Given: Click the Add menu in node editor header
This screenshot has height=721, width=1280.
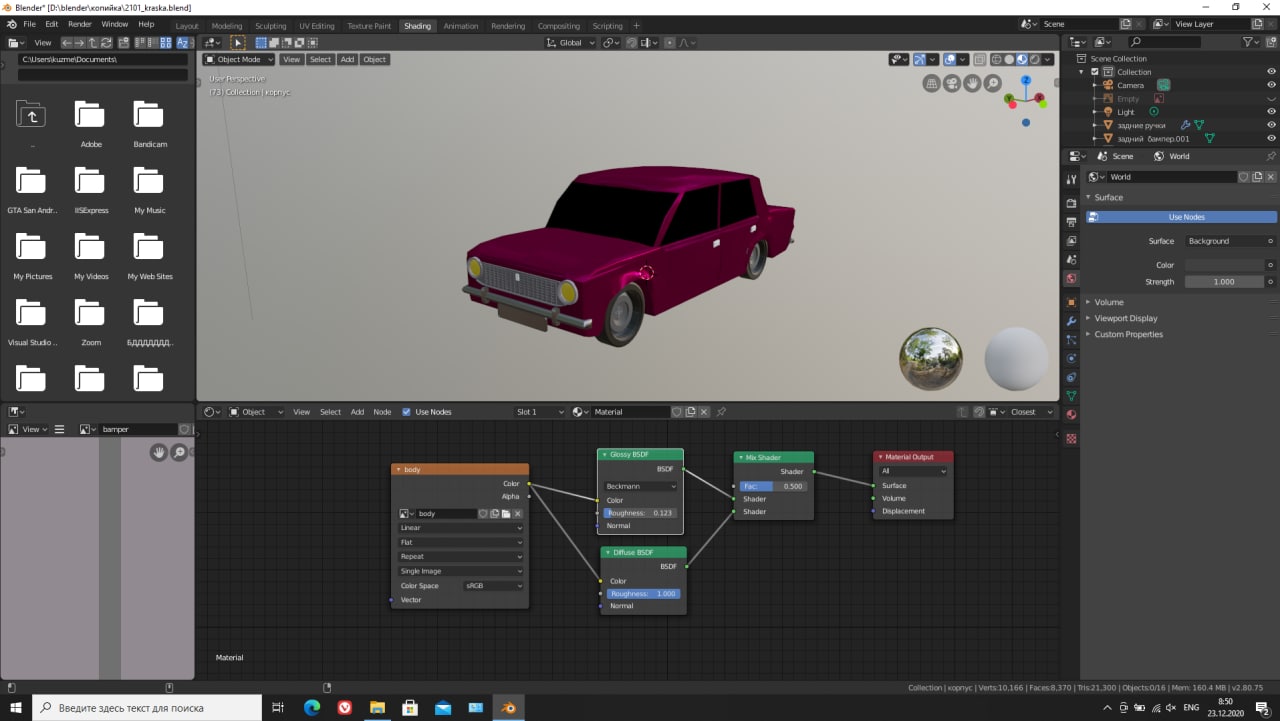Looking at the screenshot, I should pos(357,412).
